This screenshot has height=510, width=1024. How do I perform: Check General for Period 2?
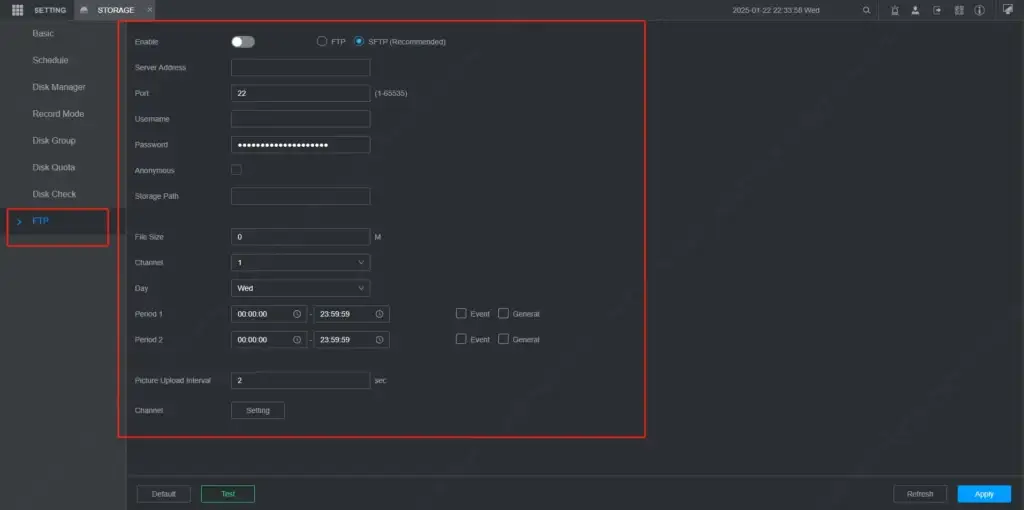[x=503, y=339]
